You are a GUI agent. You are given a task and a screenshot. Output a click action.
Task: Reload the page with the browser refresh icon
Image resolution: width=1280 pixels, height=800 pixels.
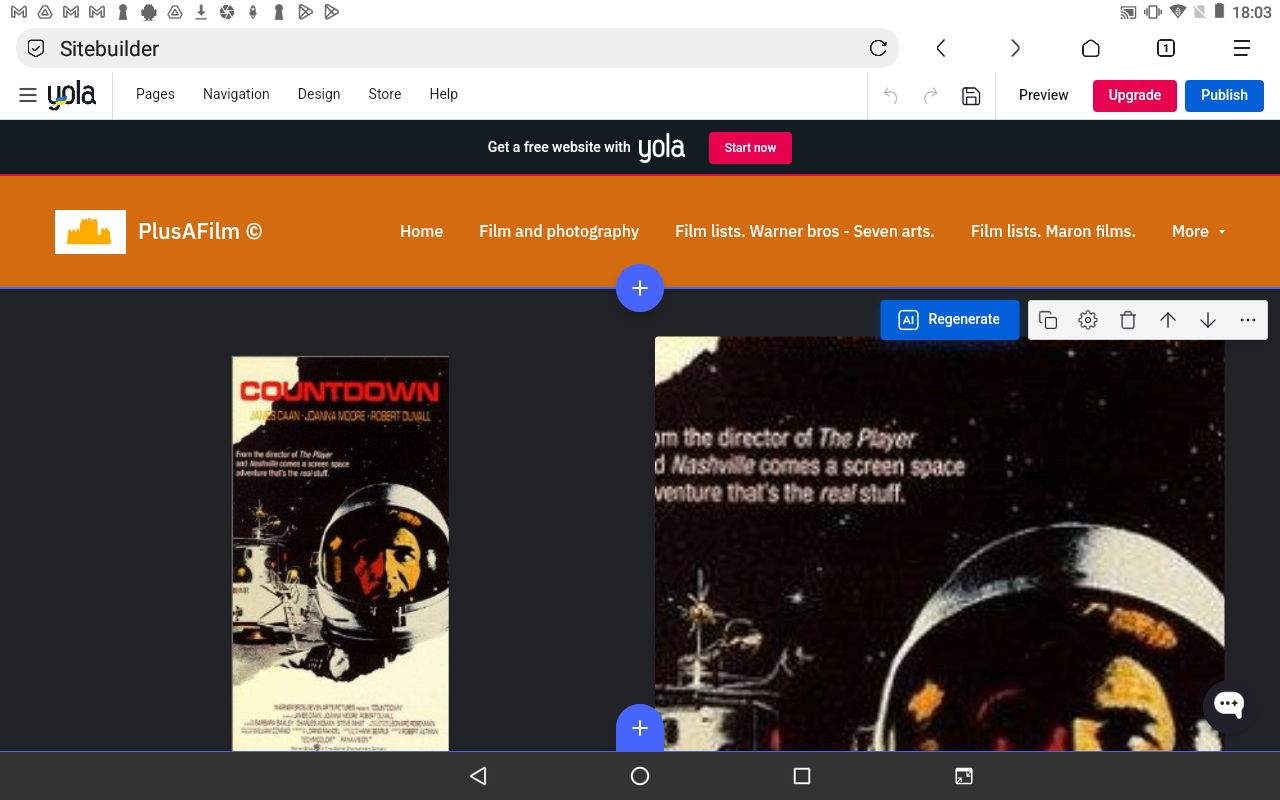coord(878,48)
